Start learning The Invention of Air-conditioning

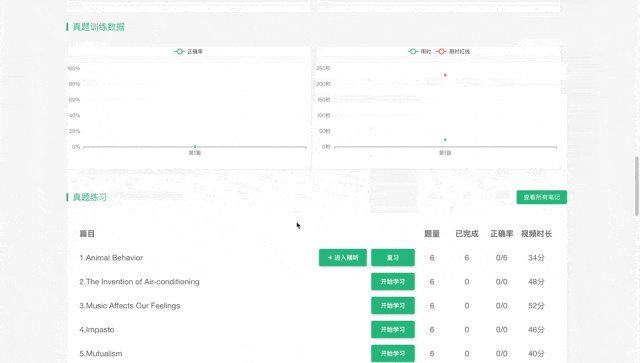[x=393, y=282]
